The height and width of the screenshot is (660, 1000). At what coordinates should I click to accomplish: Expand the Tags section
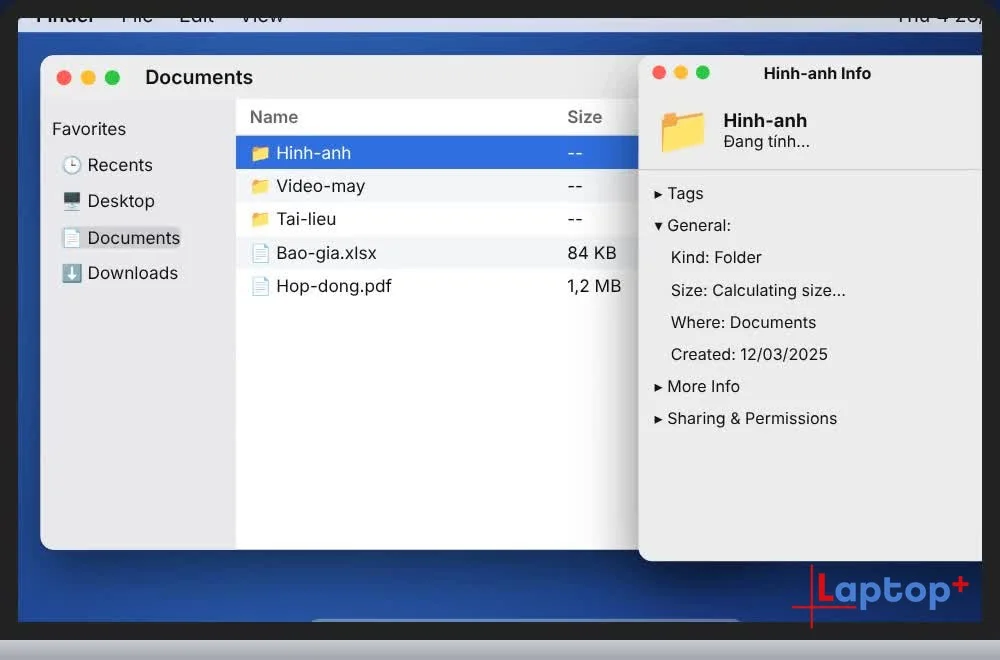658,194
